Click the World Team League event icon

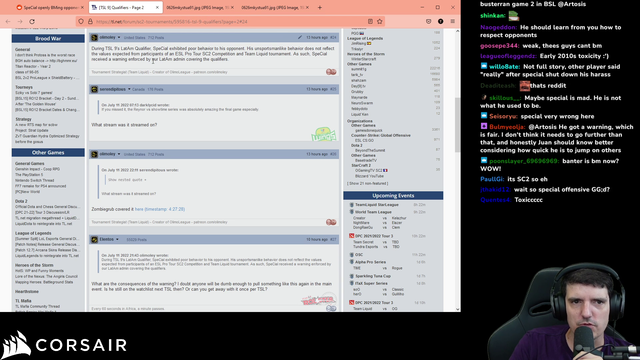[351, 212]
